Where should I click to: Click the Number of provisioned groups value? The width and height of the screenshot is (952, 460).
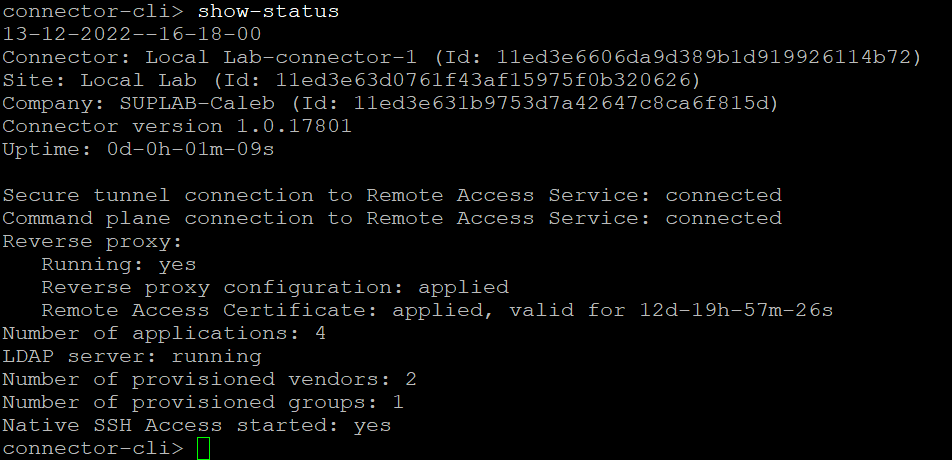pyautogui.click(x=398, y=402)
